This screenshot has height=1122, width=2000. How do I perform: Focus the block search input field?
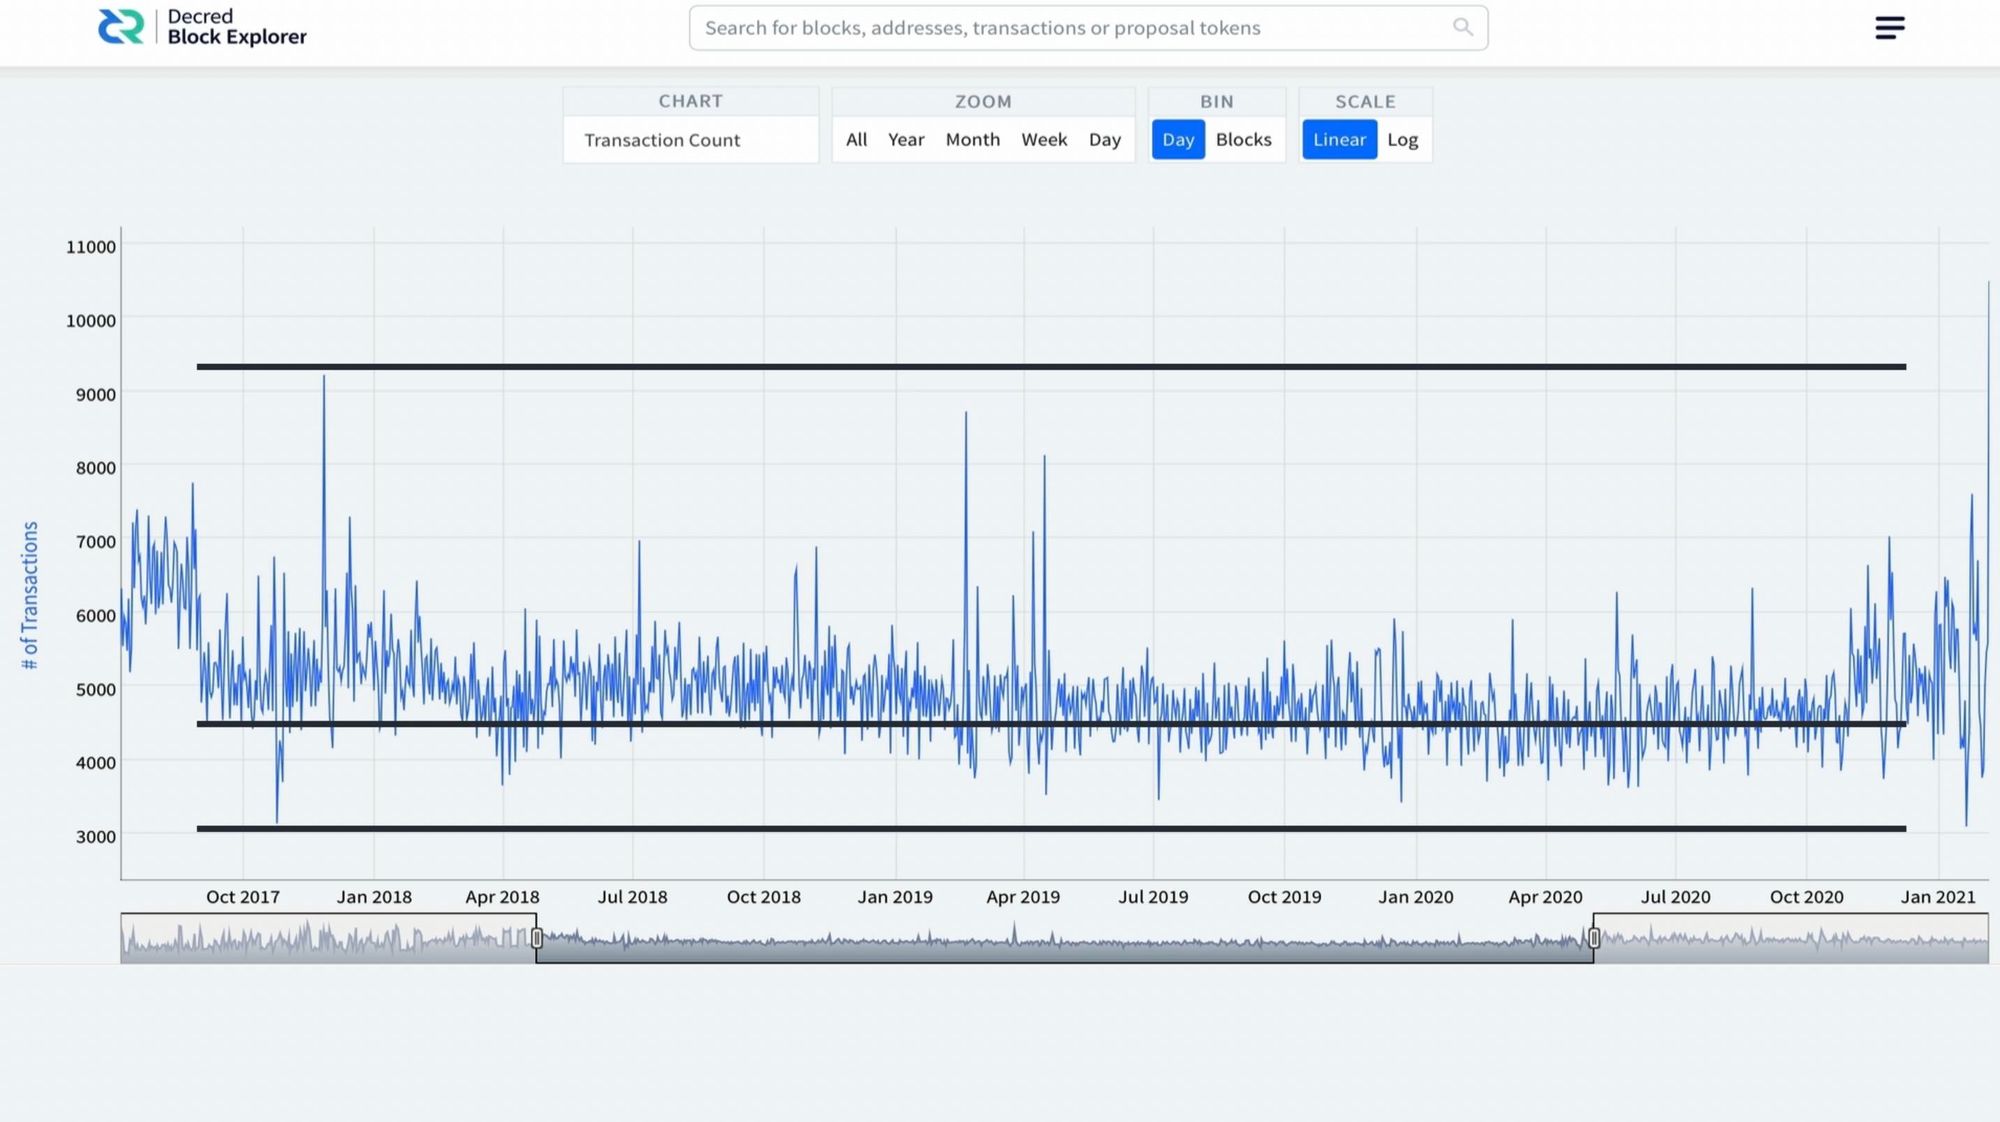(x=1088, y=28)
